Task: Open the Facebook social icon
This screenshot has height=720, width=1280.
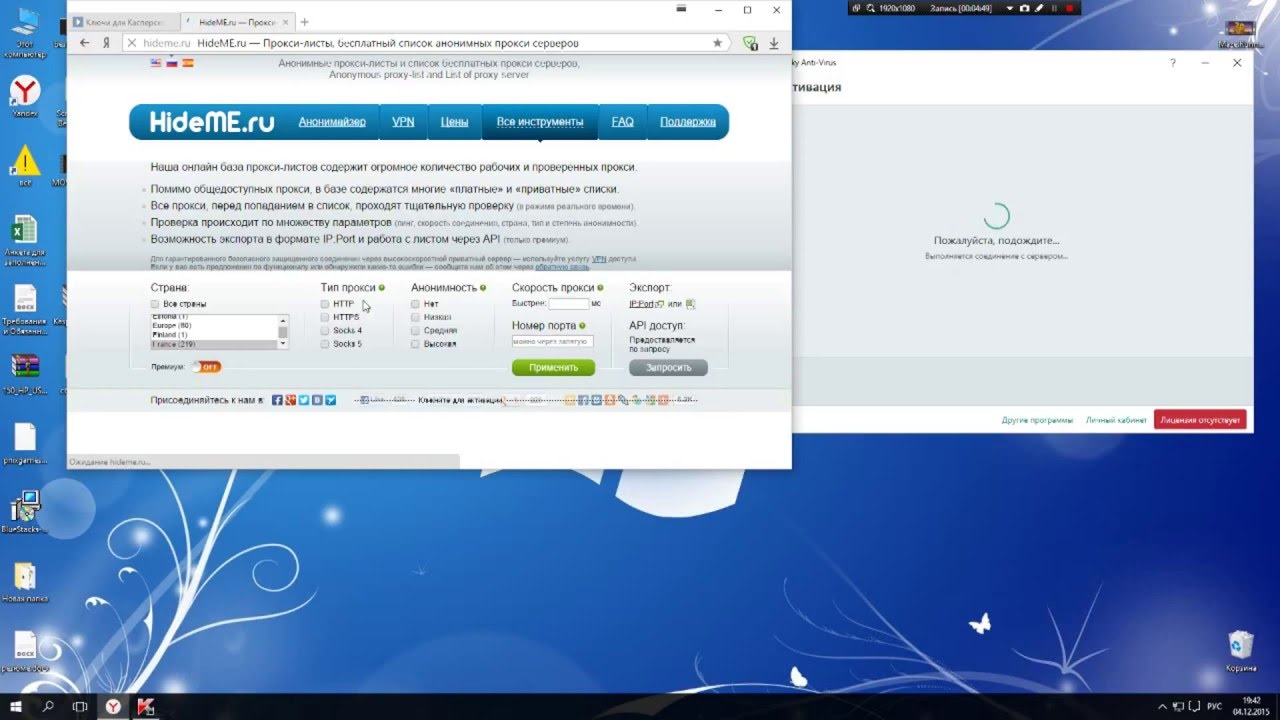Action: 277,400
